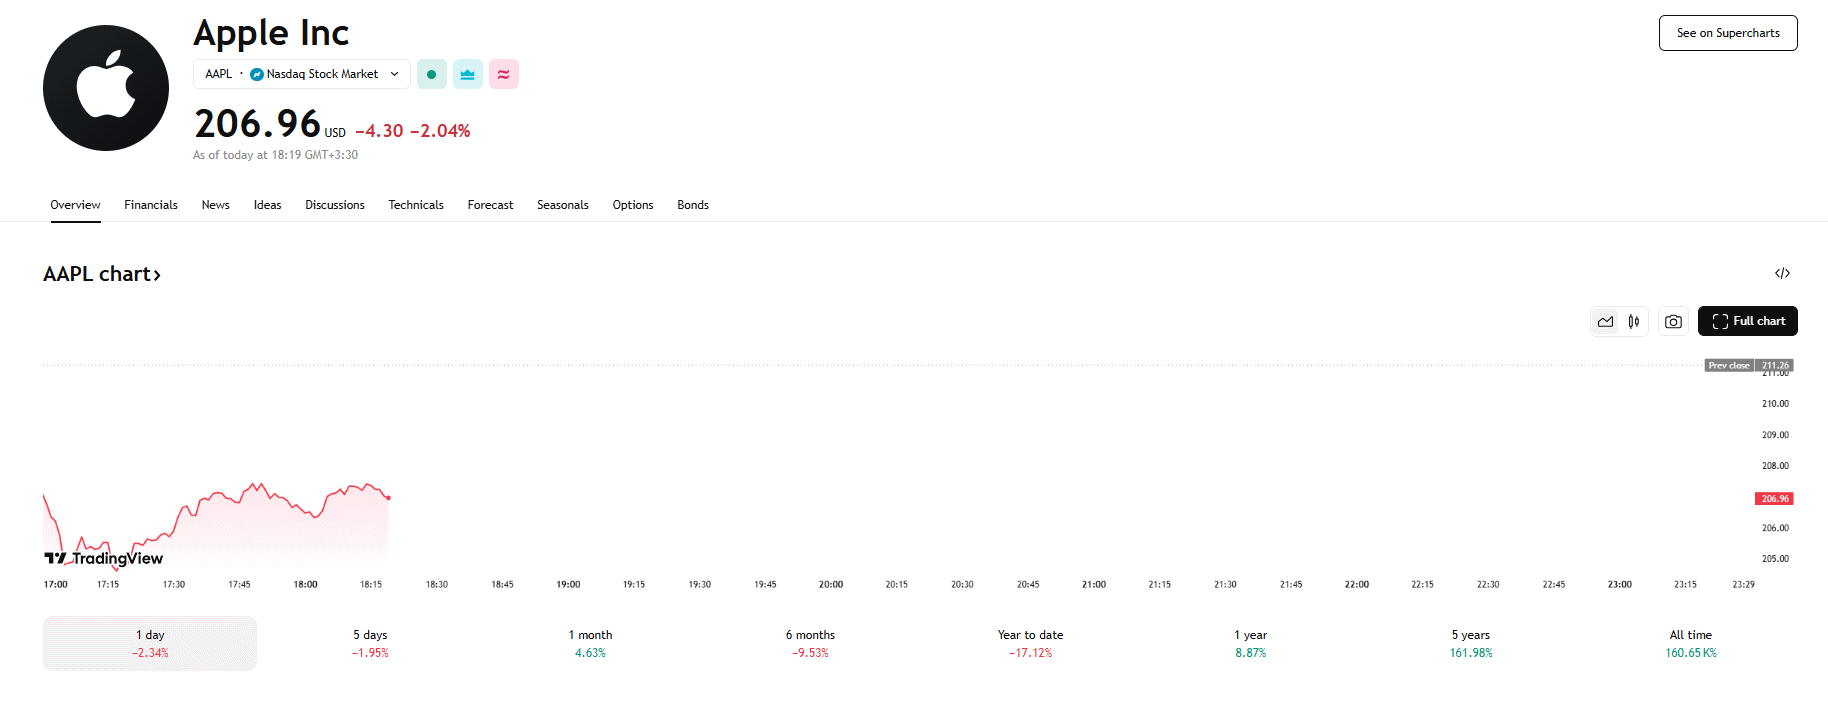Click See on Supercharts button
This screenshot has width=1828, height=704.
[1728, 33]
